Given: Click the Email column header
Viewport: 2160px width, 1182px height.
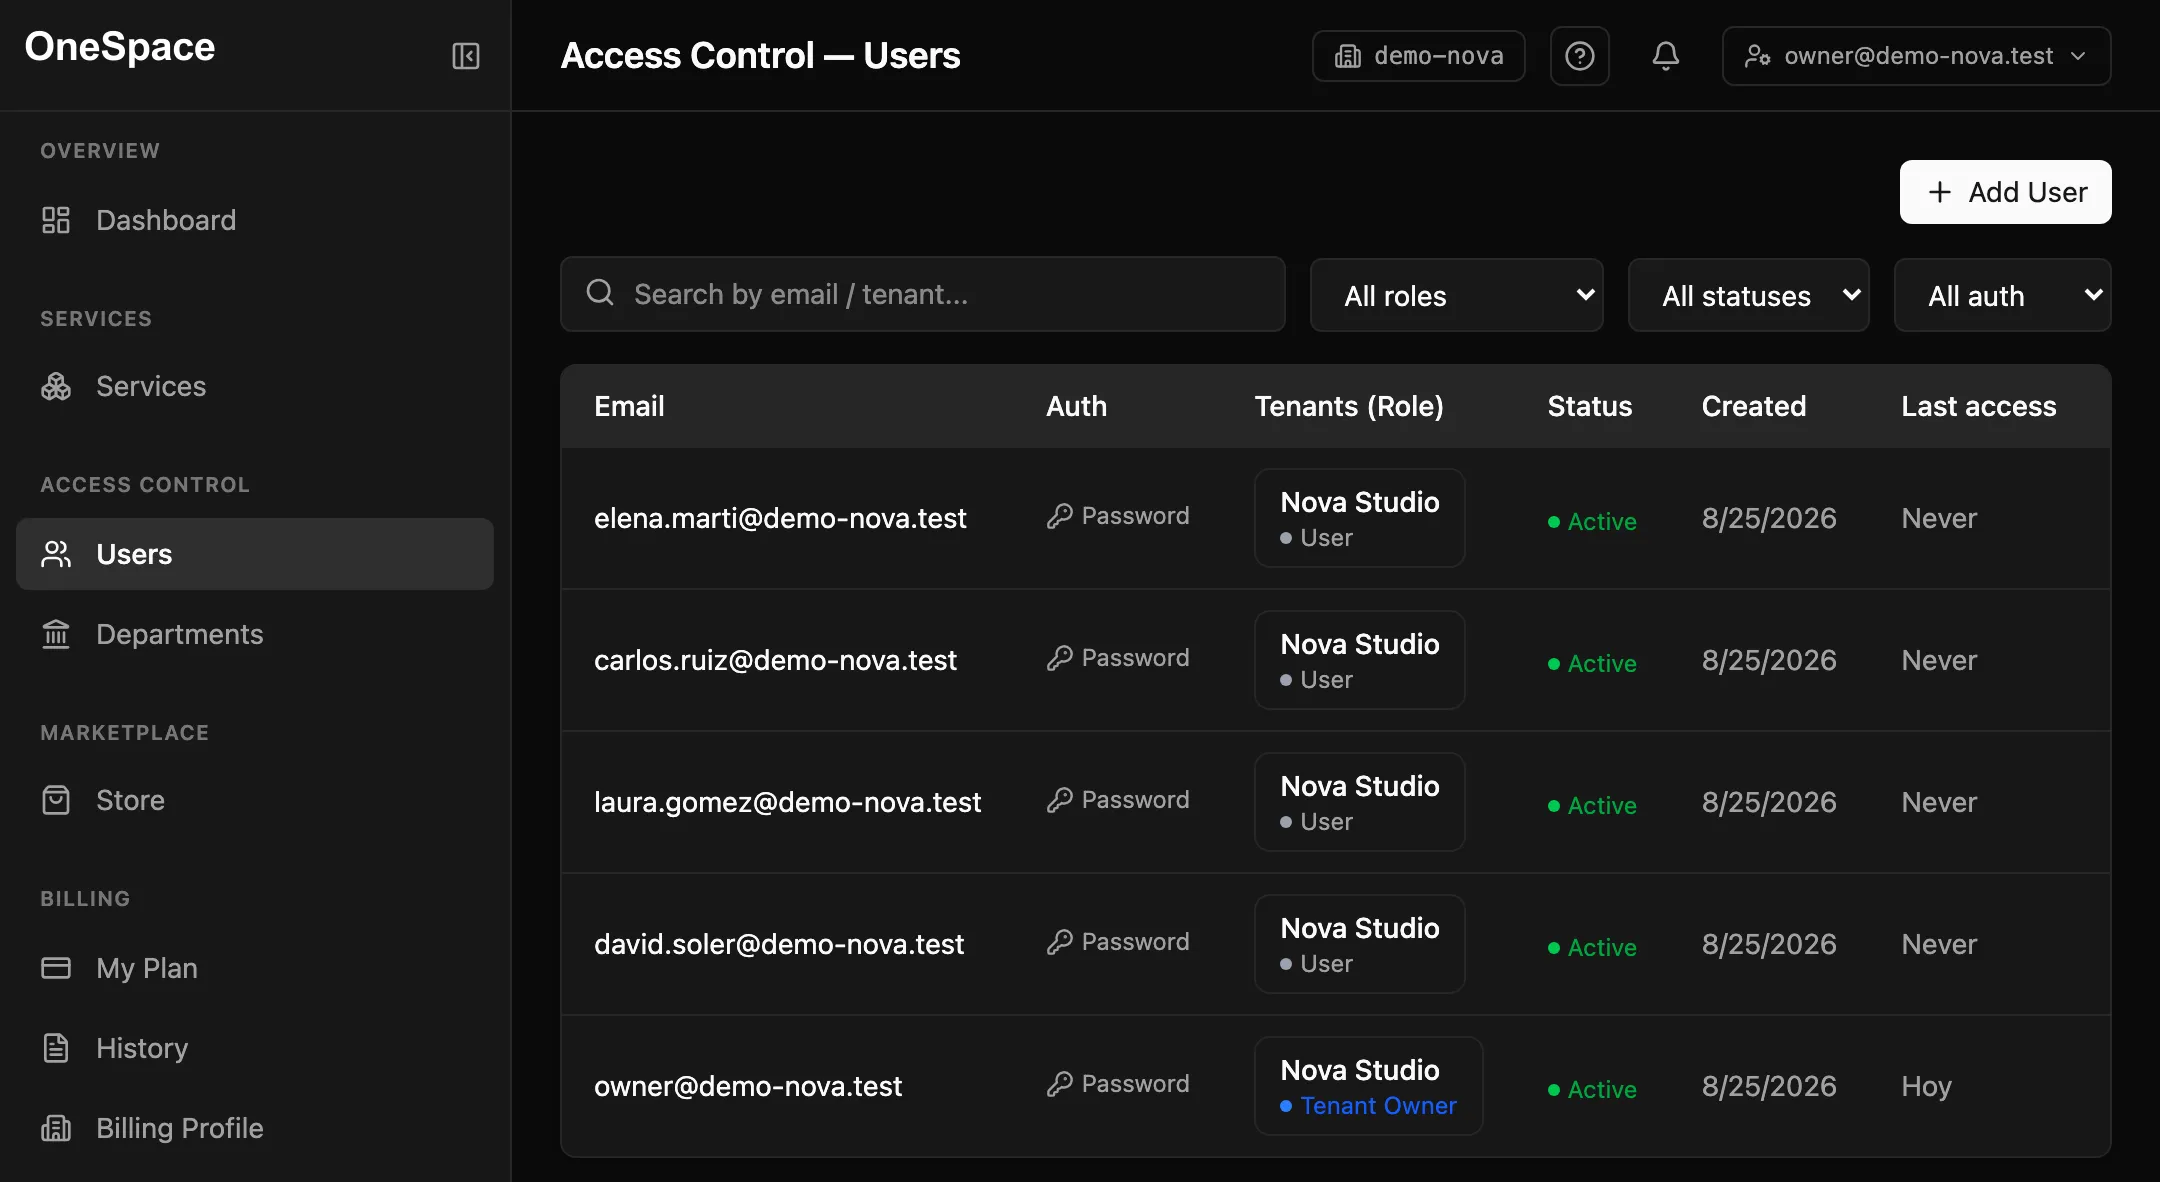Looking at the screenshot, I should click(x=629, y=406).
